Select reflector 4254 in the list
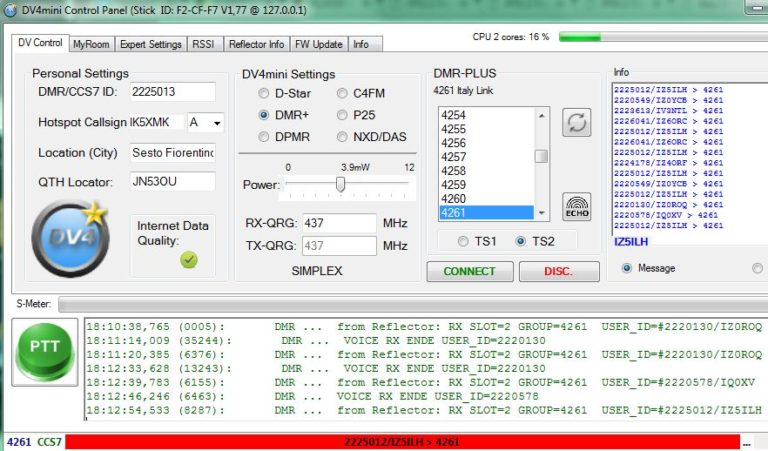 [x=486, y=115]
